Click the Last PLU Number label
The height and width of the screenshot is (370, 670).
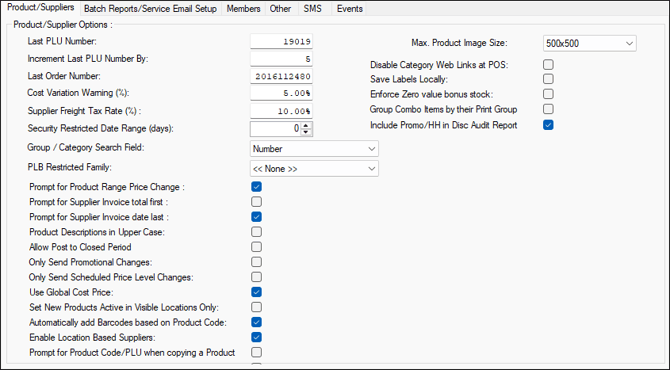point(62,41)
